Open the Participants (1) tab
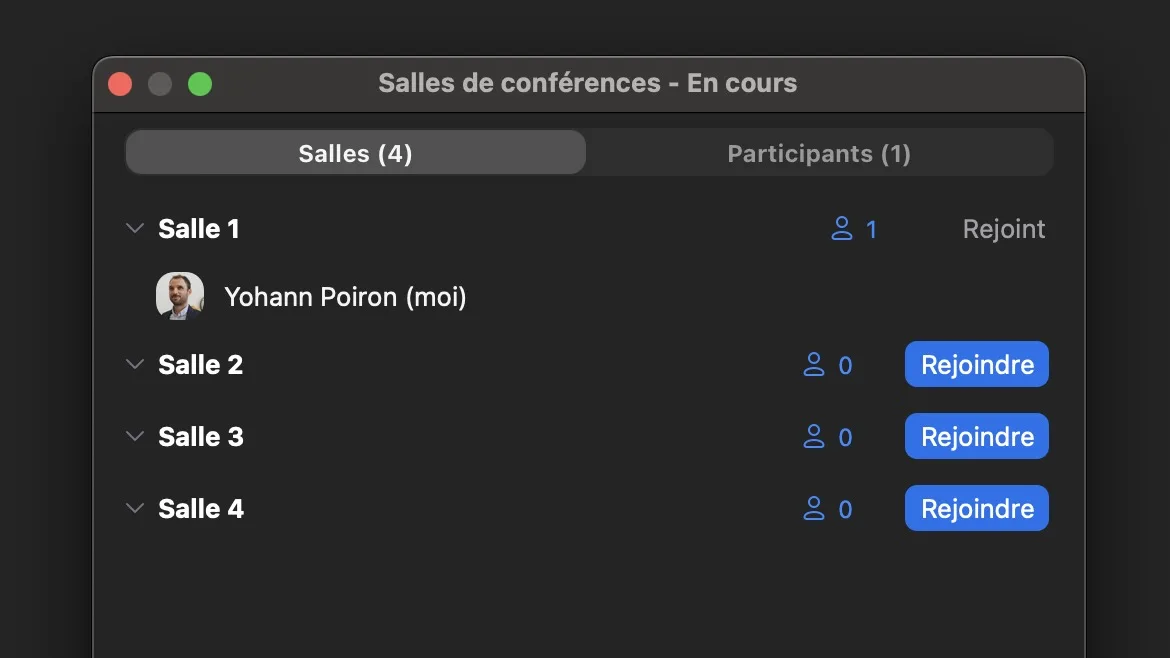The image size is (1170, 658). pos(819,153)
